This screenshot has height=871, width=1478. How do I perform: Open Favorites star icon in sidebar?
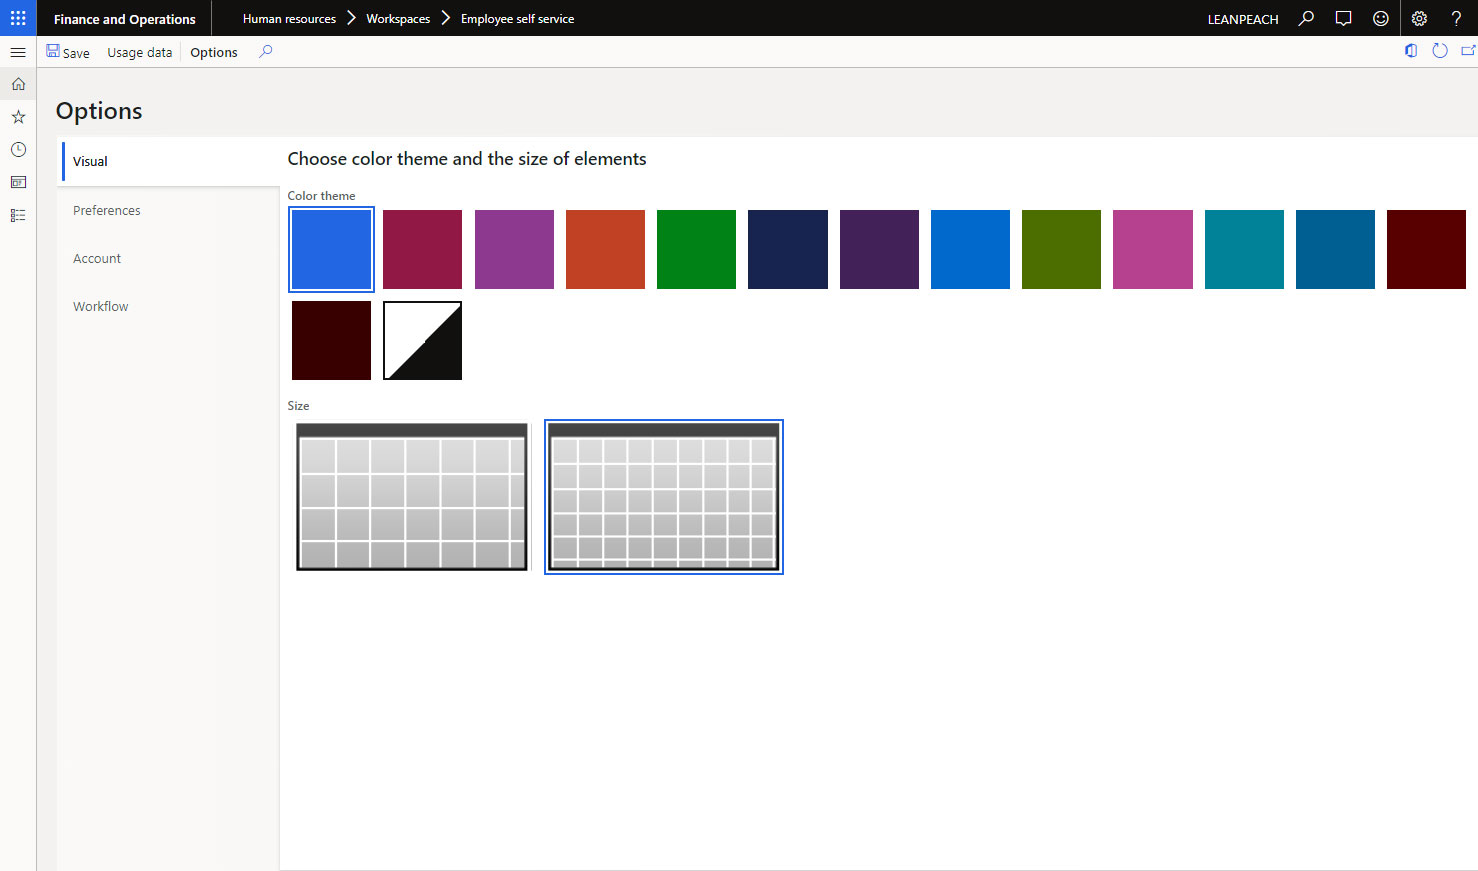[x=18, y=117]
